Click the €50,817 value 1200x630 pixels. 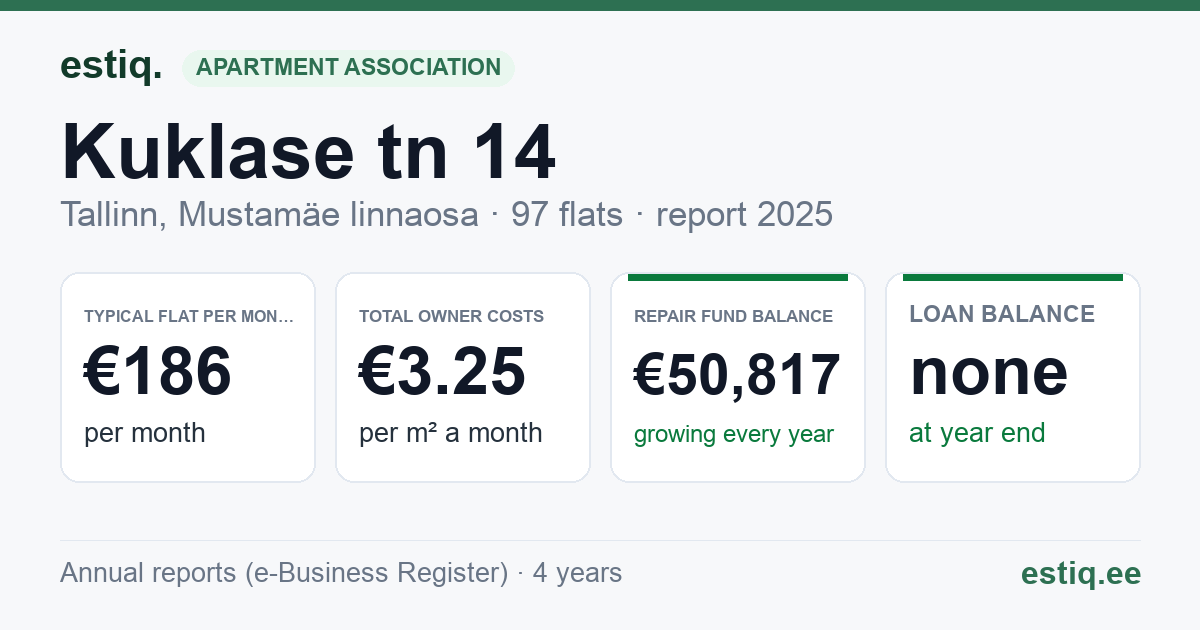737,374
